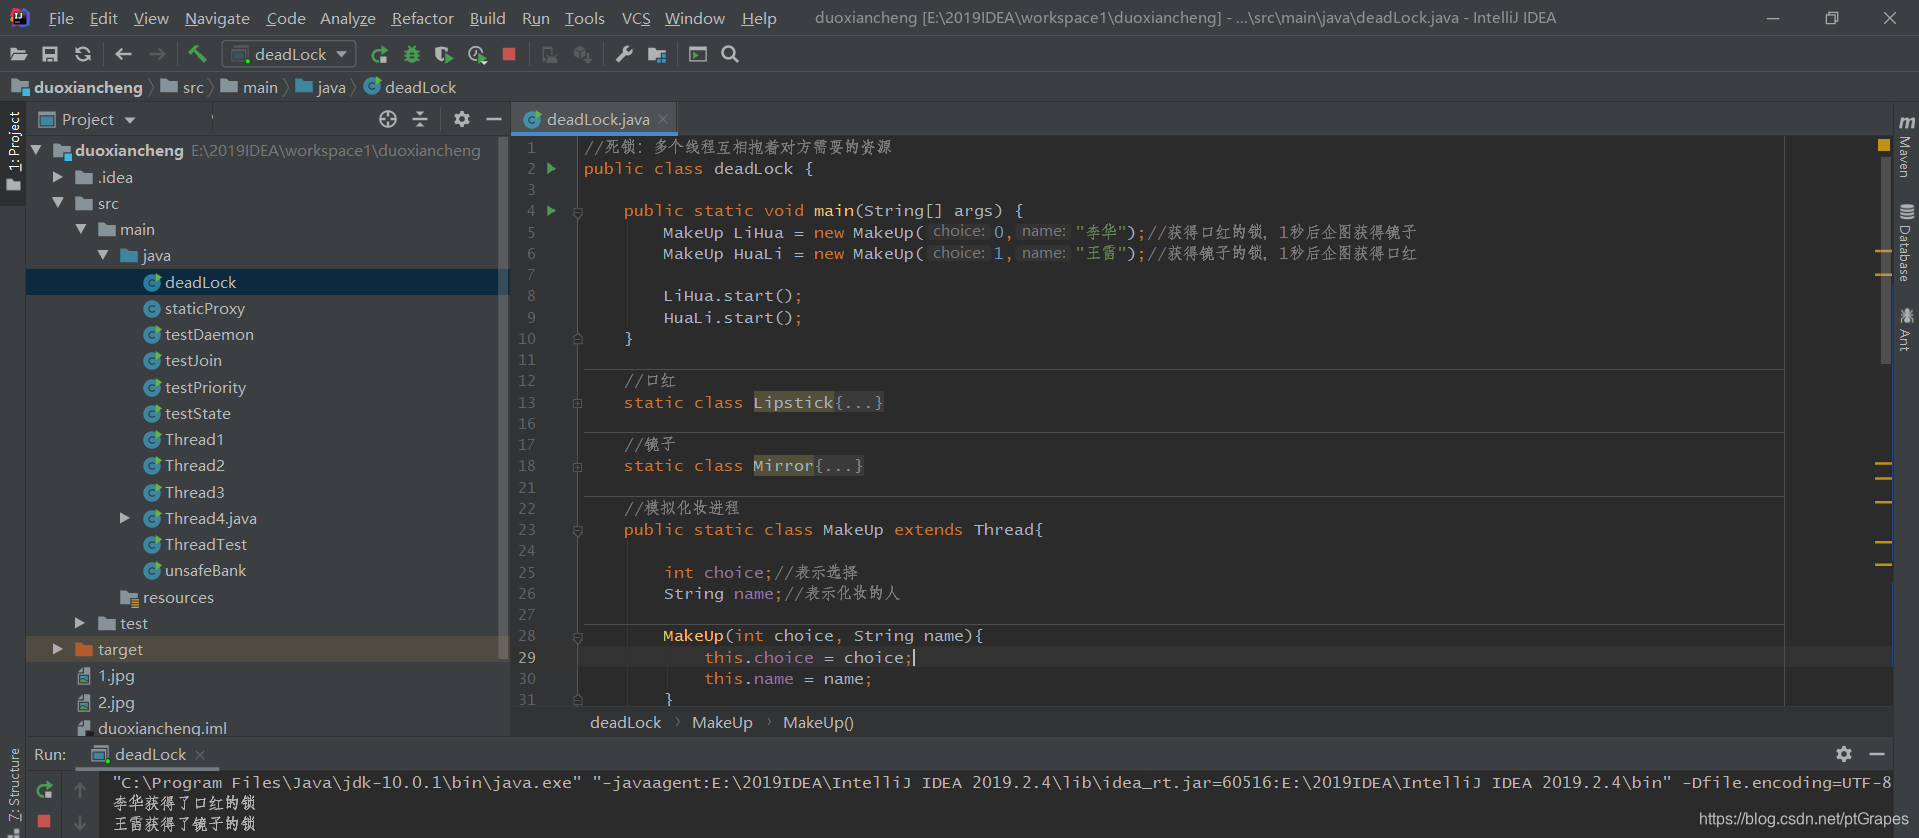This screenshot has width=1919, height=838.
Task: Click the duoxiancheng breadcrumb in navigation bar
Action: 77,87
